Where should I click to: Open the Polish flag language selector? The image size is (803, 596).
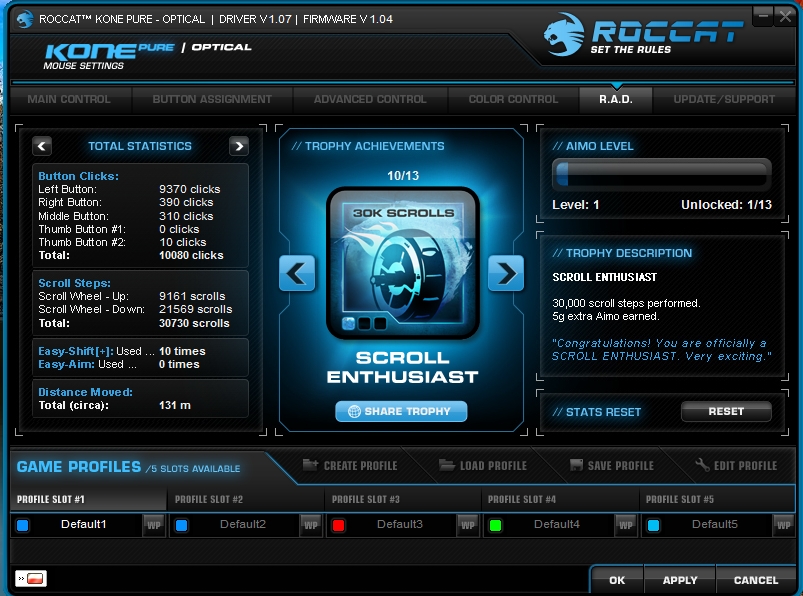pos(31,579)
